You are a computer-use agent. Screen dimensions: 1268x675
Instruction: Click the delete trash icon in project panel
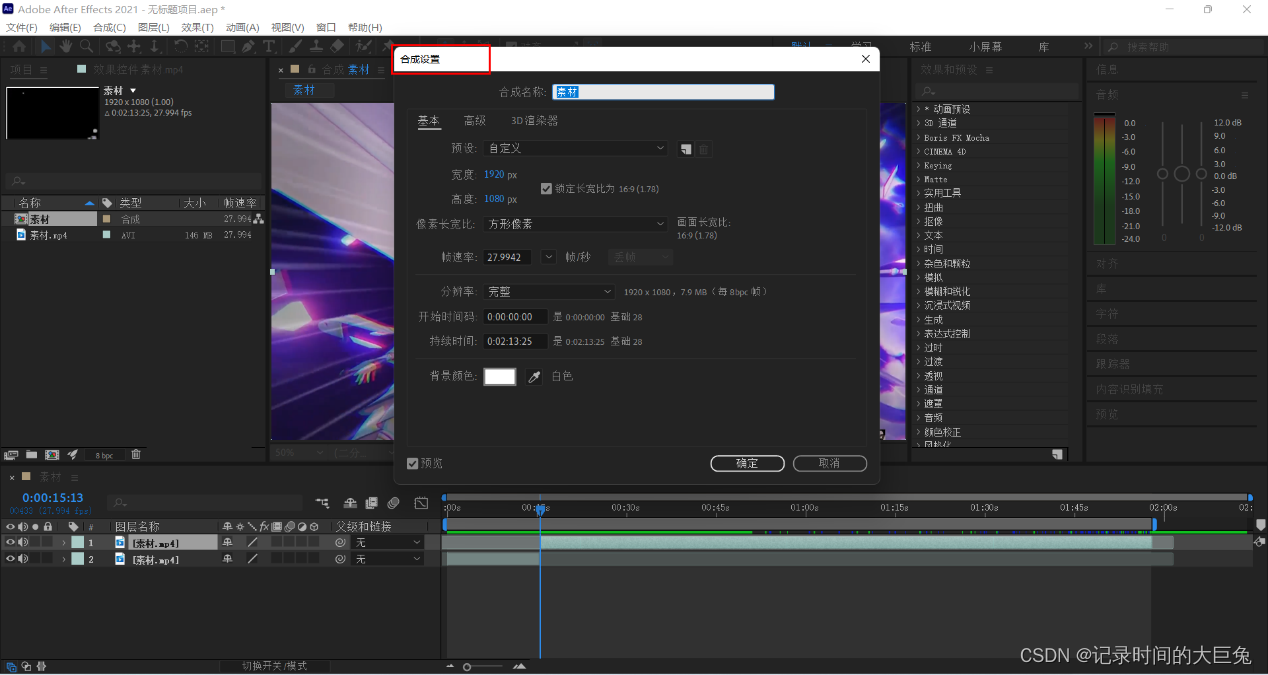pyautogui.click(x=136, y=454)
